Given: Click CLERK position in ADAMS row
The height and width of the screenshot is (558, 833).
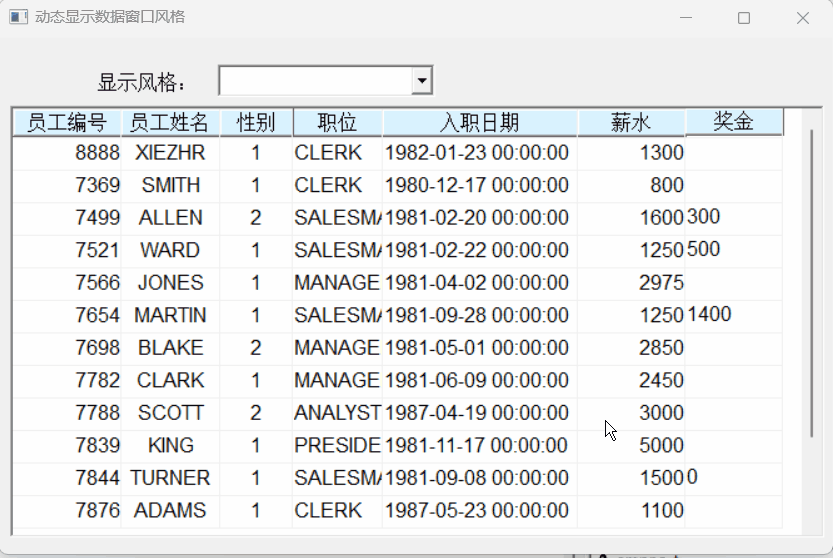Looking at the screenshot, I should tap(328, 511).
